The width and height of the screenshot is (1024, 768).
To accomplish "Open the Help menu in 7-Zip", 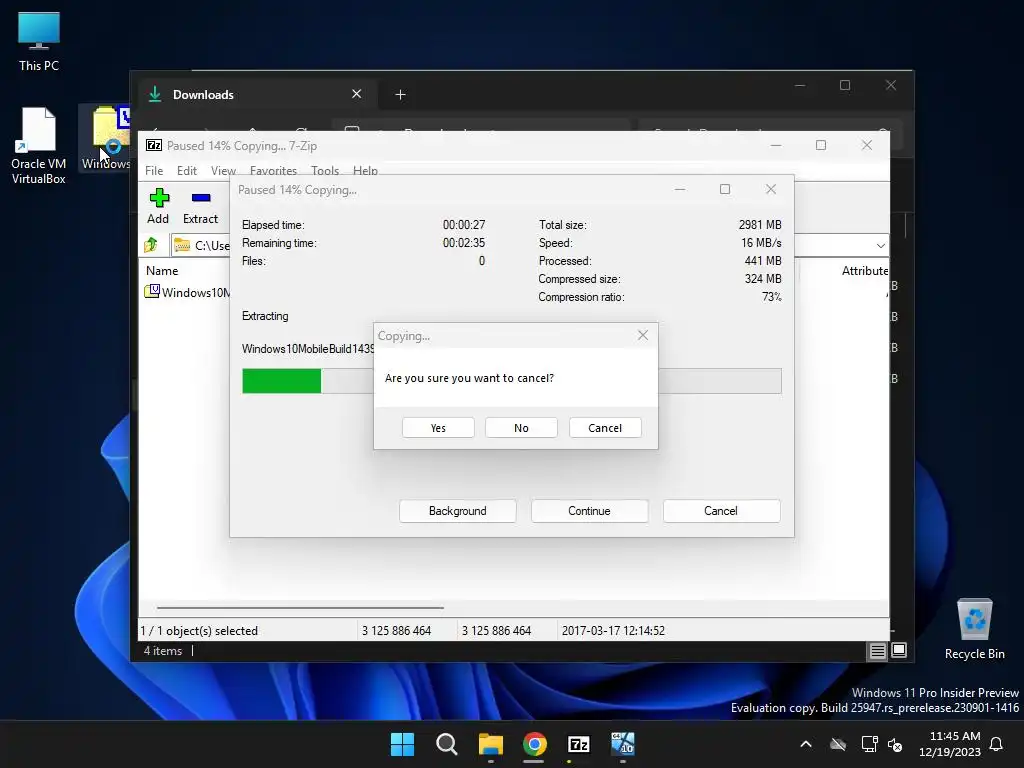I will tap(365, 170).
